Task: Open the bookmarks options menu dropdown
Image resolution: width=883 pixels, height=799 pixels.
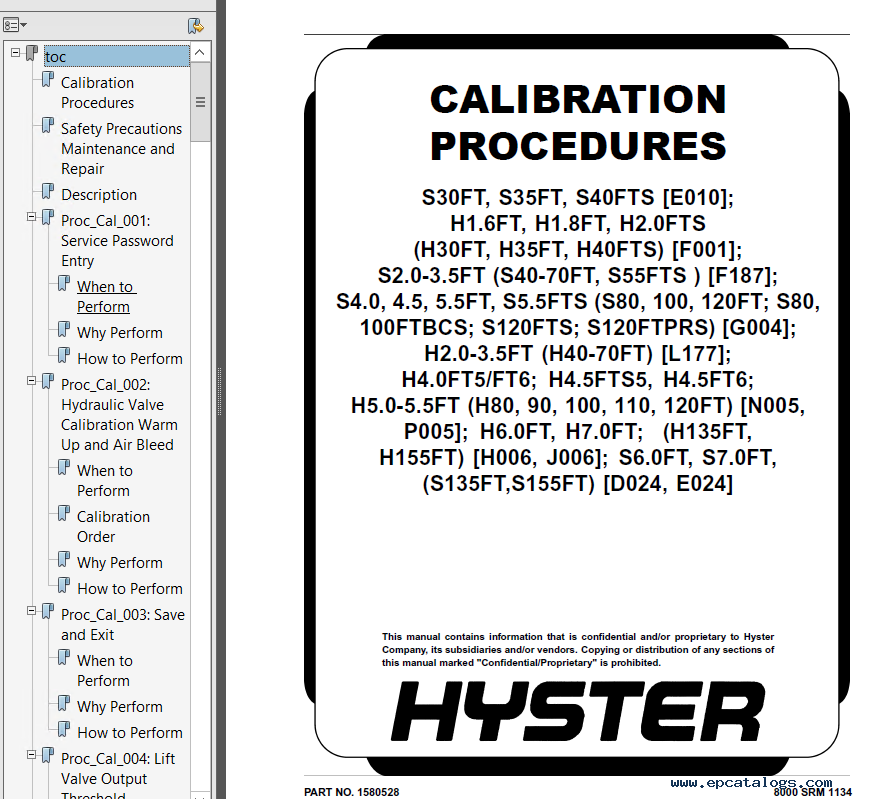Action: click(15, 25)
